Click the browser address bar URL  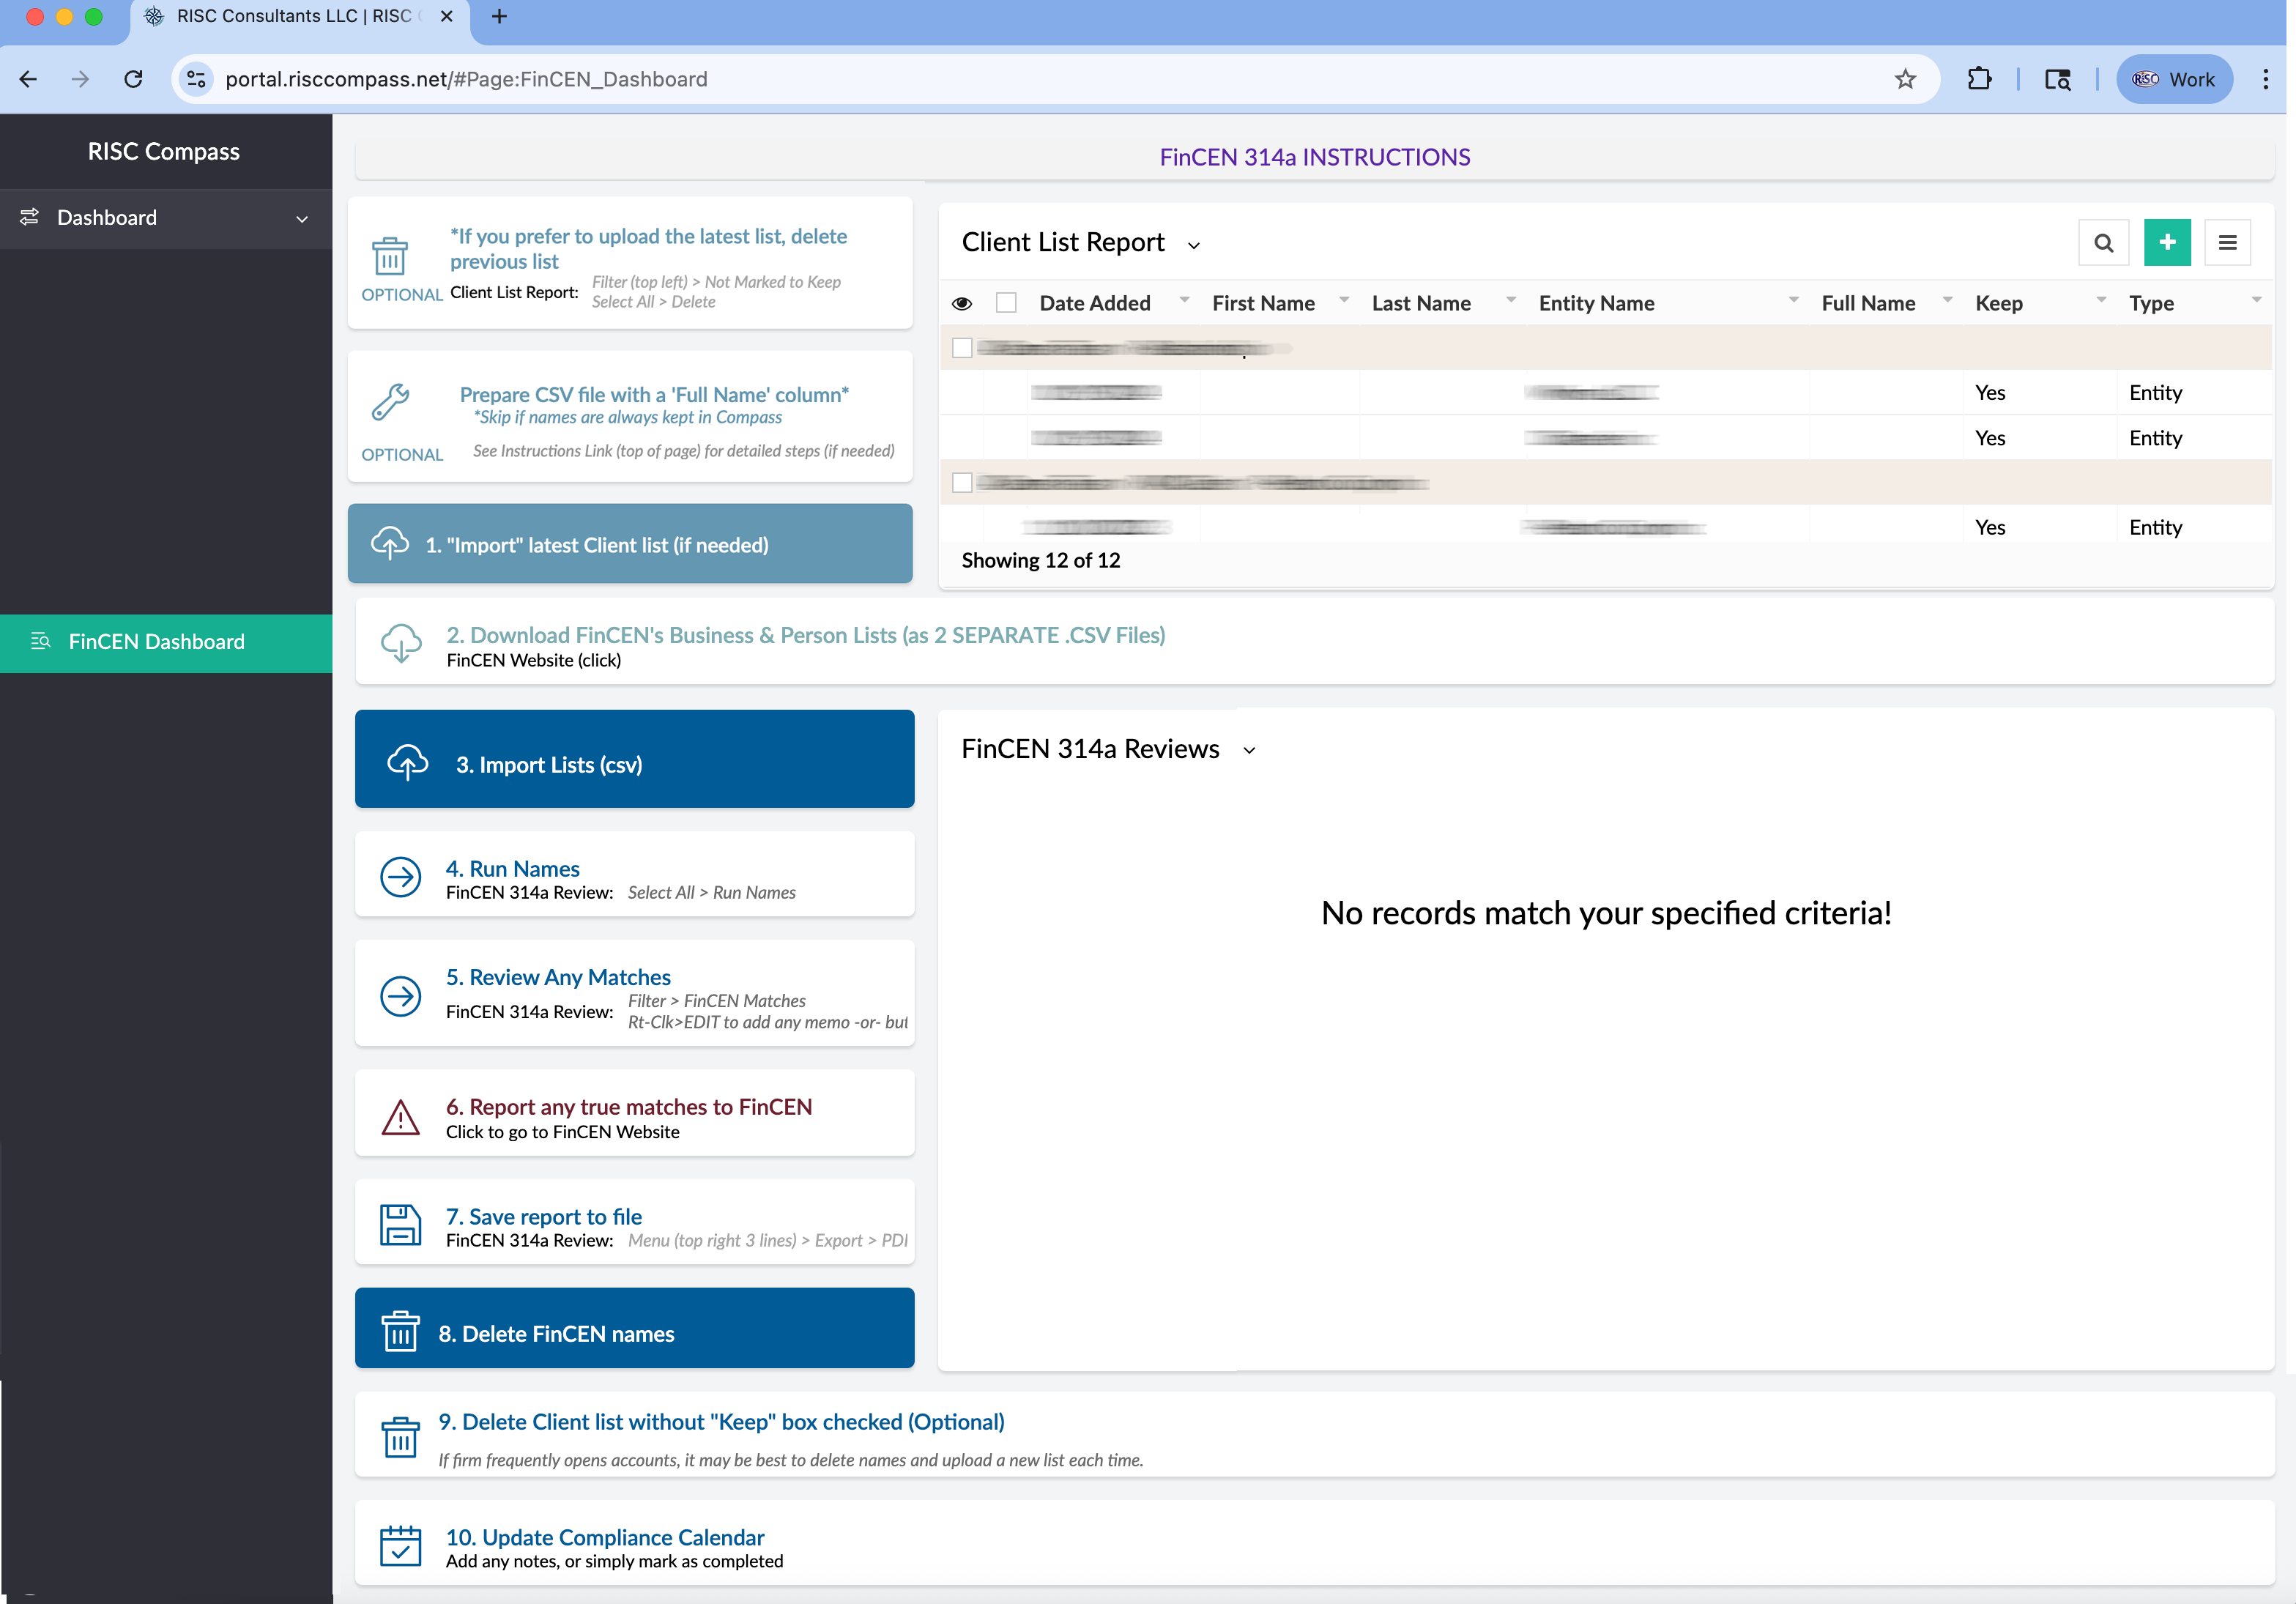point(466,79)
